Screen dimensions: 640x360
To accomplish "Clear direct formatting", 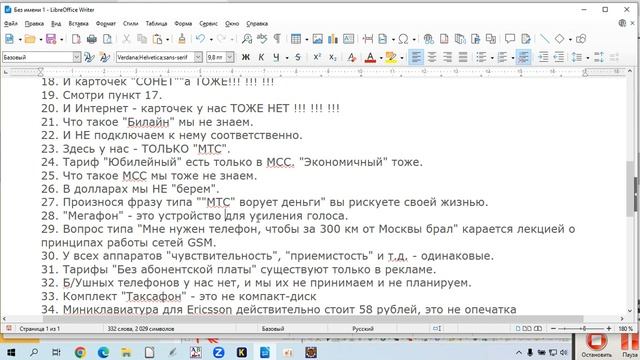I will point(351,58).
